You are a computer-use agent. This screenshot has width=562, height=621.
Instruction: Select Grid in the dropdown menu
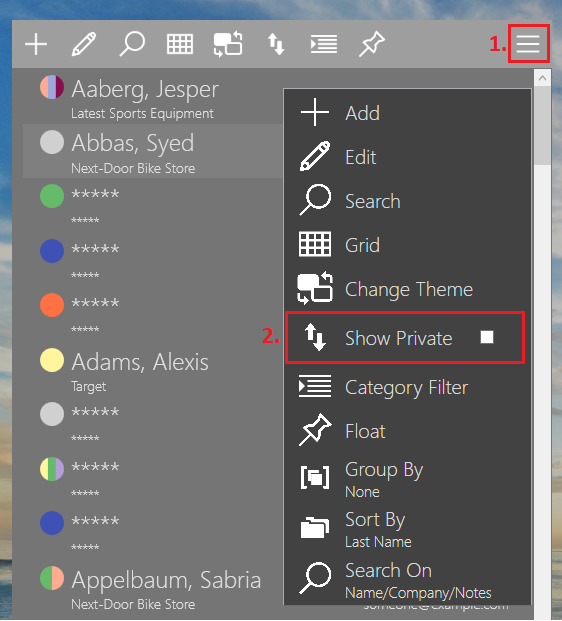pos(408,245)
